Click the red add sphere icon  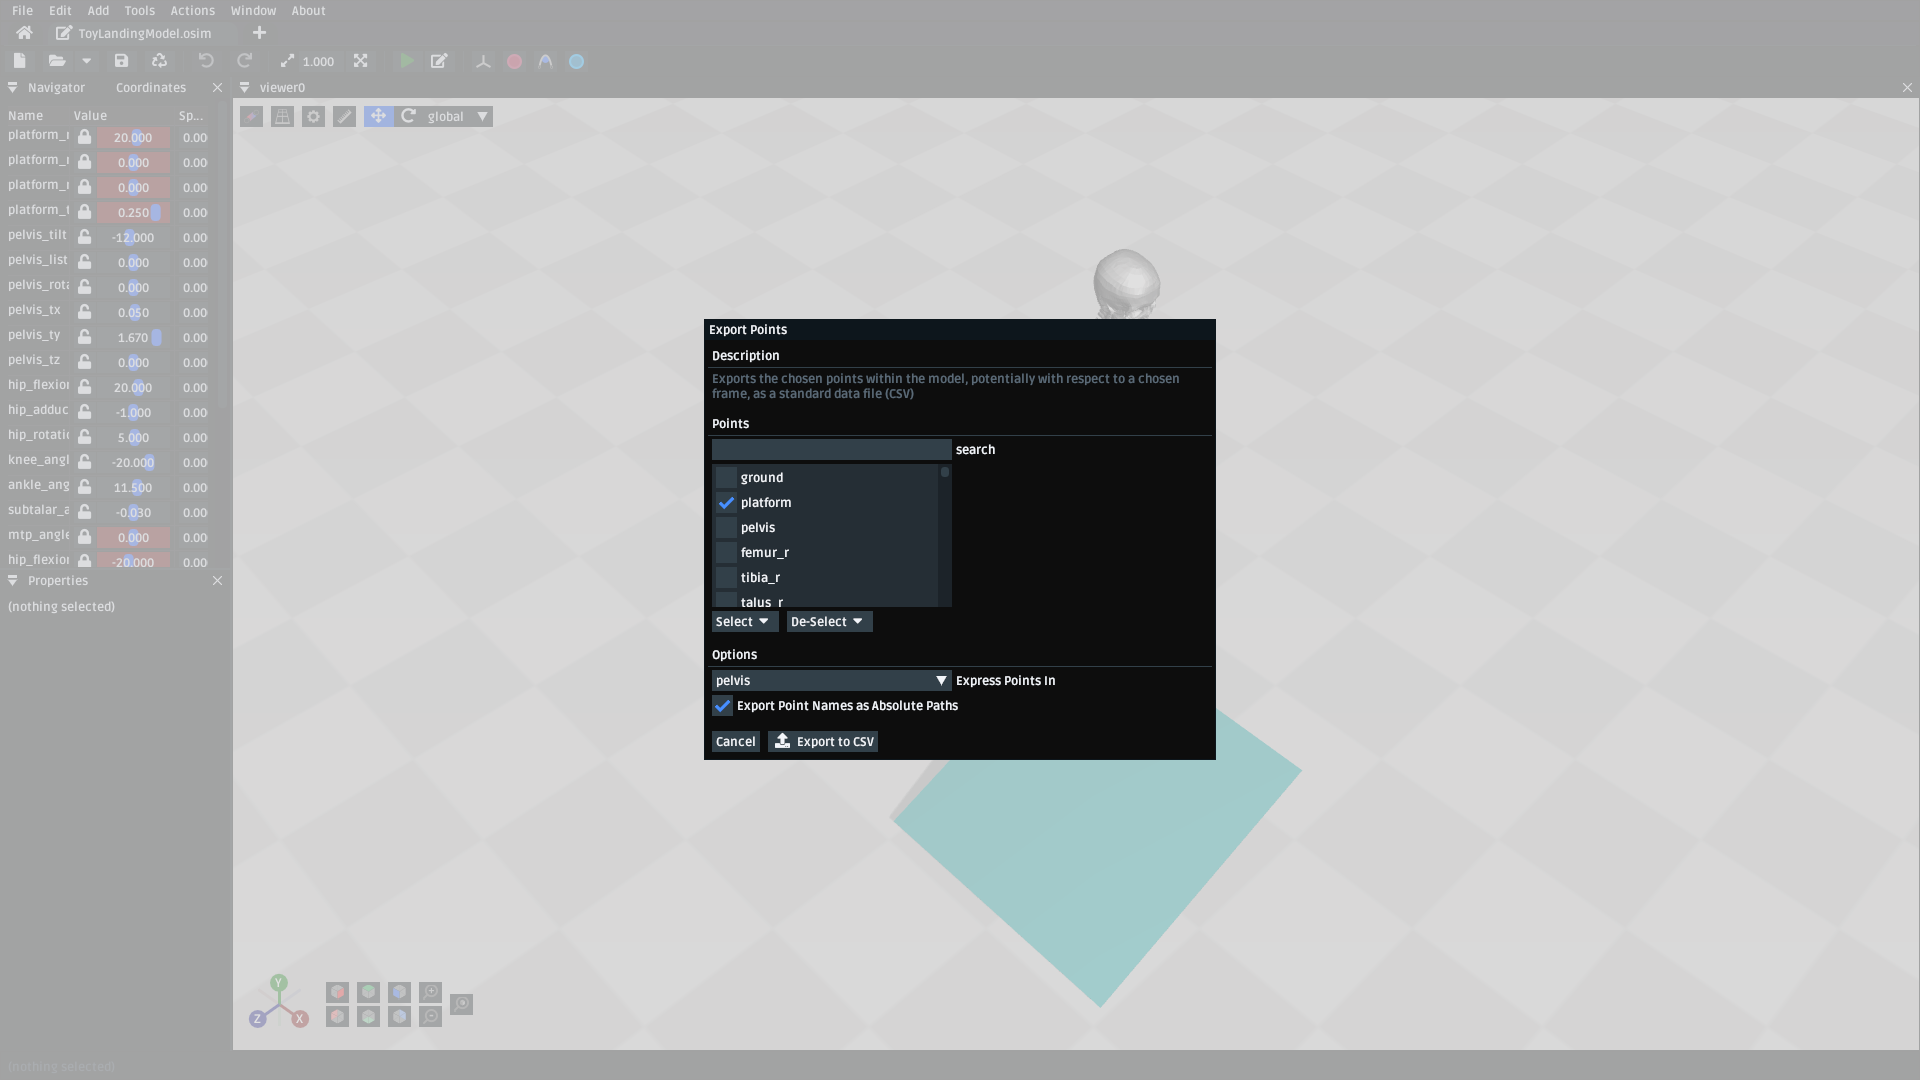(514, 61)
